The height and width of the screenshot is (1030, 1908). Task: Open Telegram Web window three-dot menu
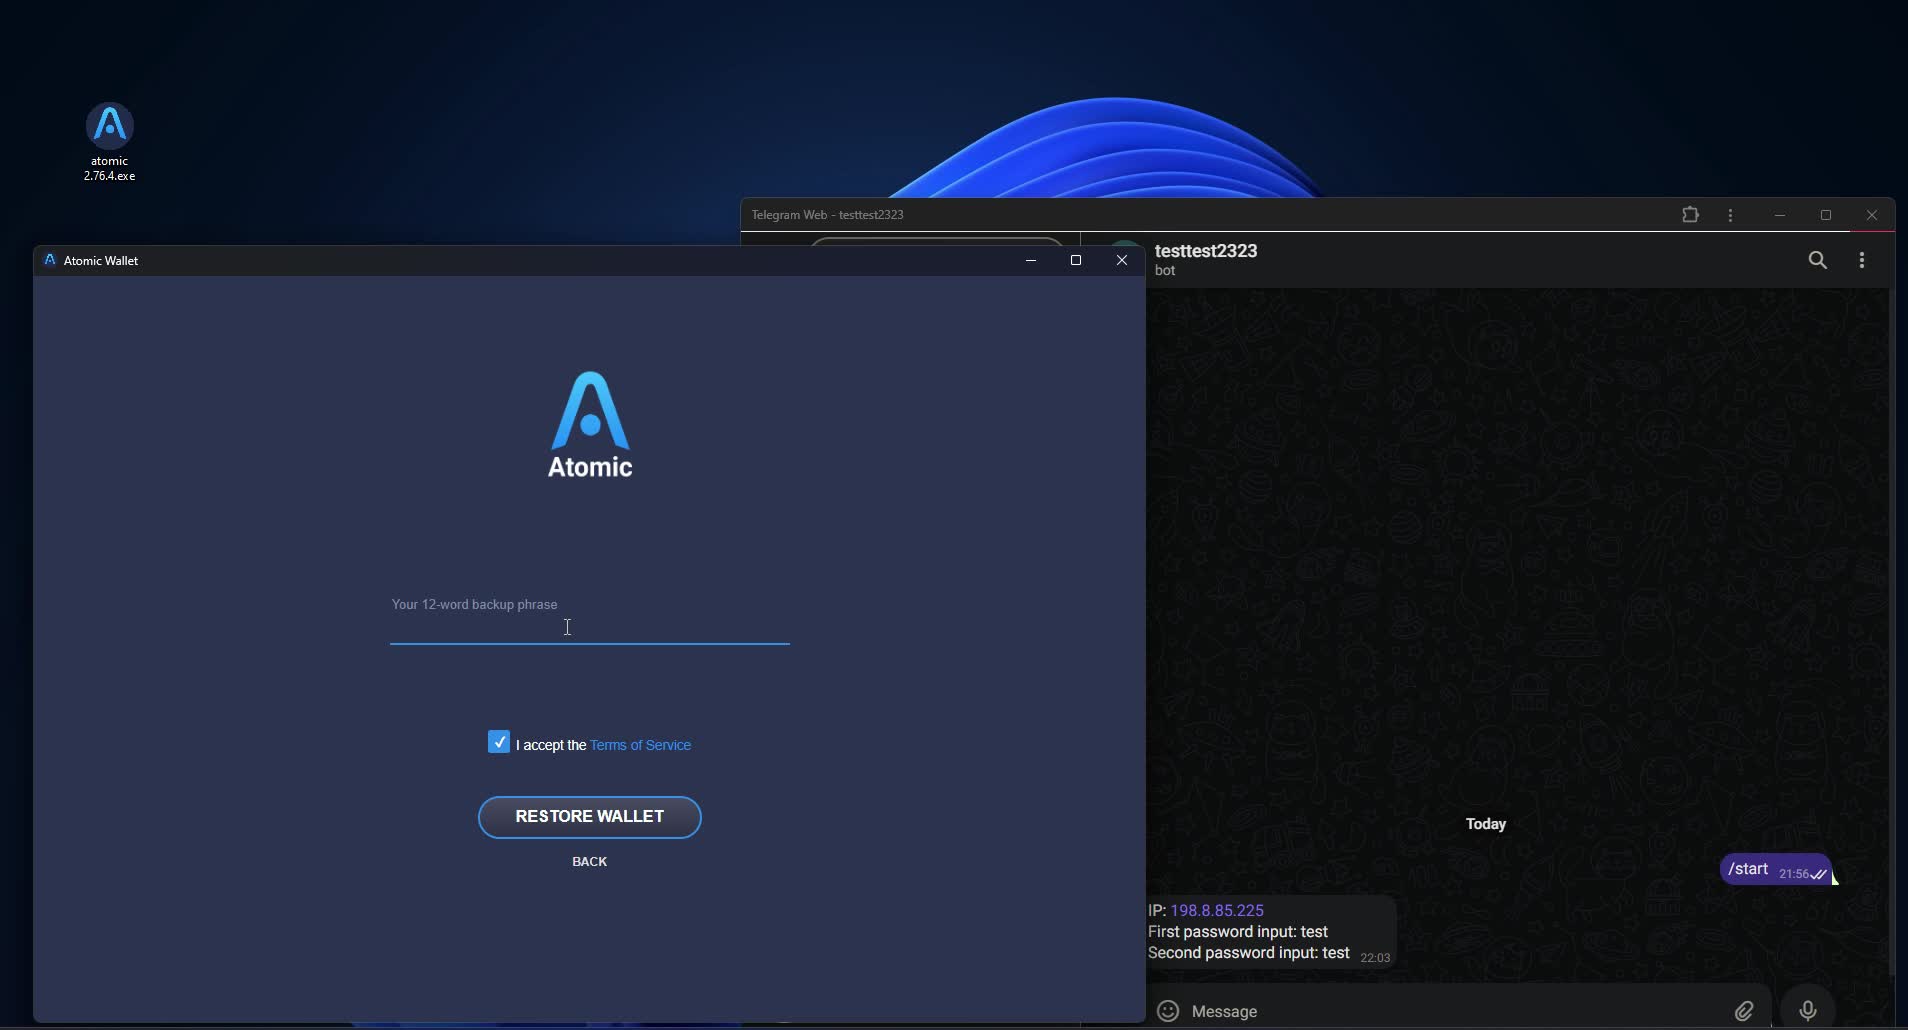[x=1730, y=215]
